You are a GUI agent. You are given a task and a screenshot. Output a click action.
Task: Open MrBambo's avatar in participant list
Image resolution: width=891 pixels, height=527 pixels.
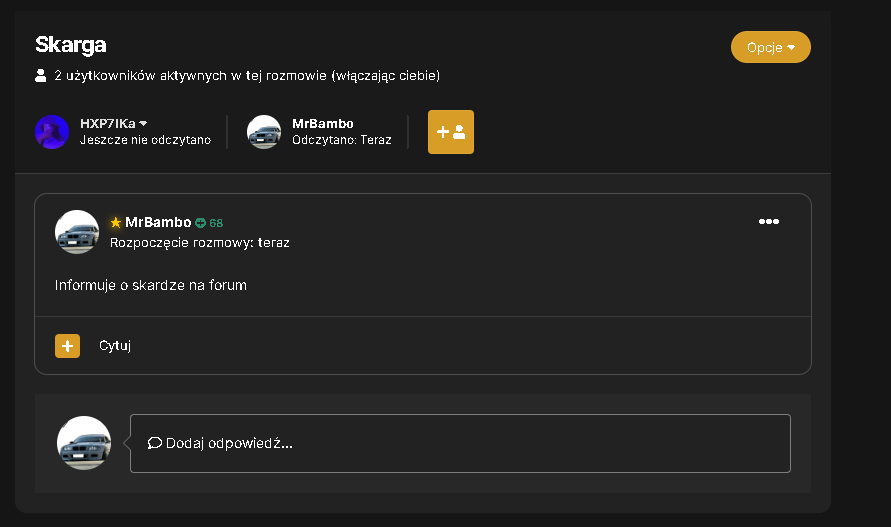click(x=264, y=132)
